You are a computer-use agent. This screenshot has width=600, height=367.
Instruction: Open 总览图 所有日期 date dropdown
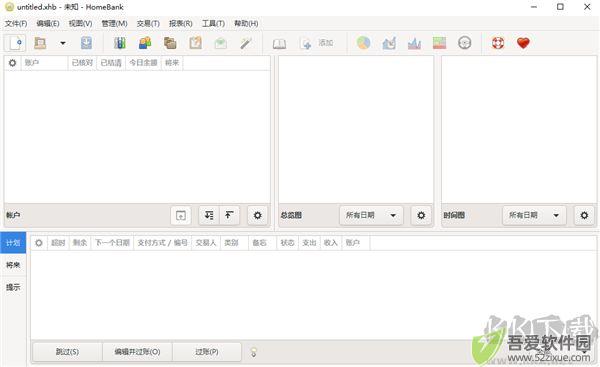(371, 215)
